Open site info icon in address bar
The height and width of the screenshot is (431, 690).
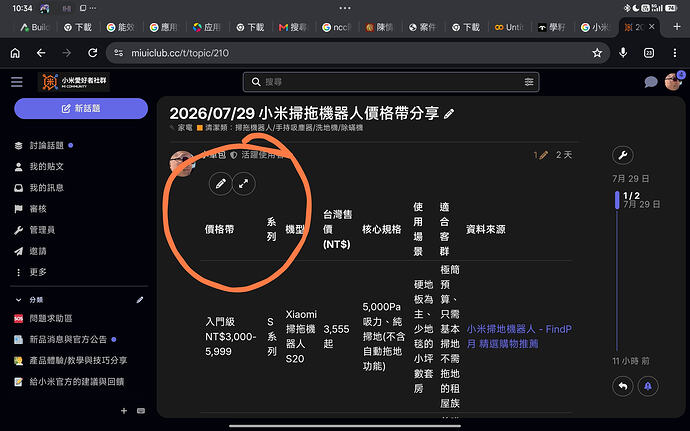pyautogui.click(x=118, y=53)
